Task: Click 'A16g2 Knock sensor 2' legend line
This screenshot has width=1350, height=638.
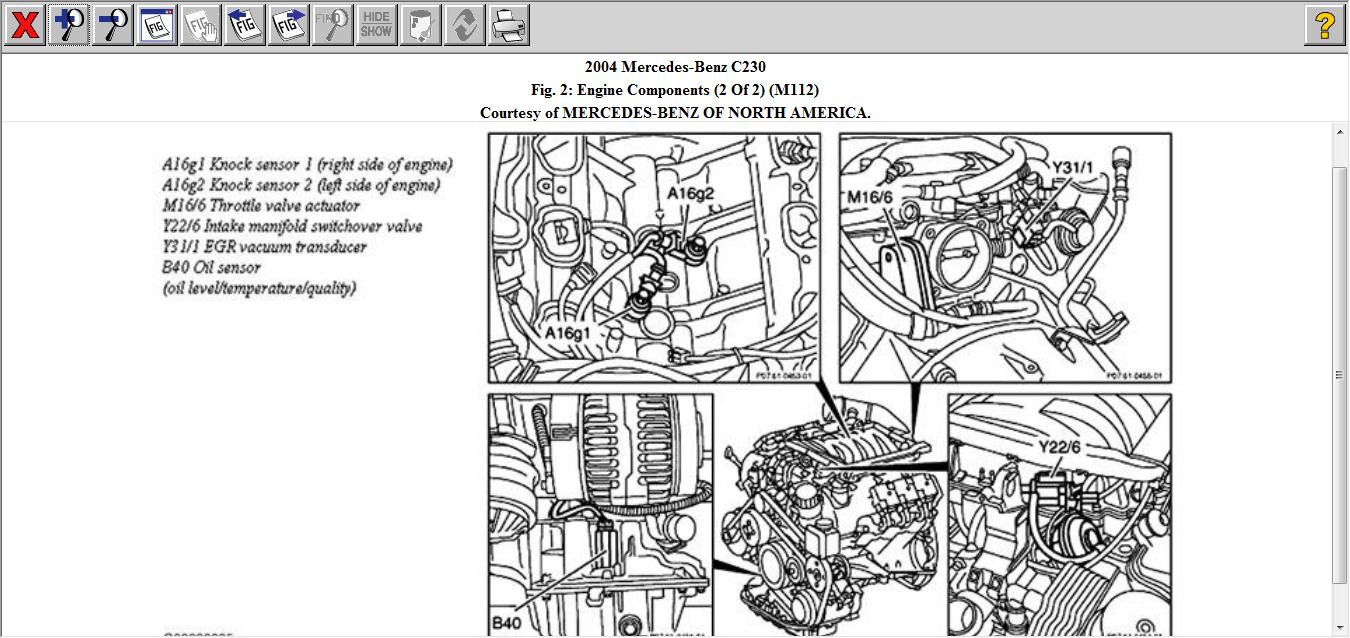Action: pos(301,185)
